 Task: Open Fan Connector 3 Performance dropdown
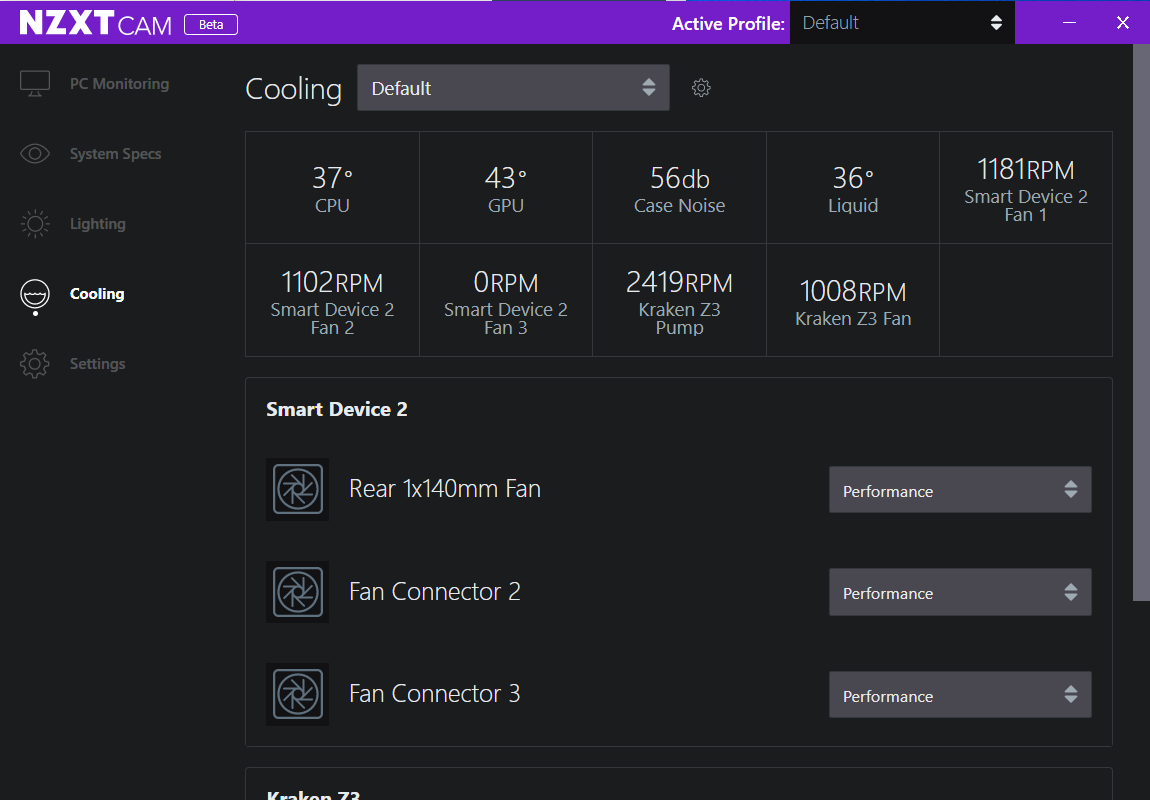coord(960,695)
